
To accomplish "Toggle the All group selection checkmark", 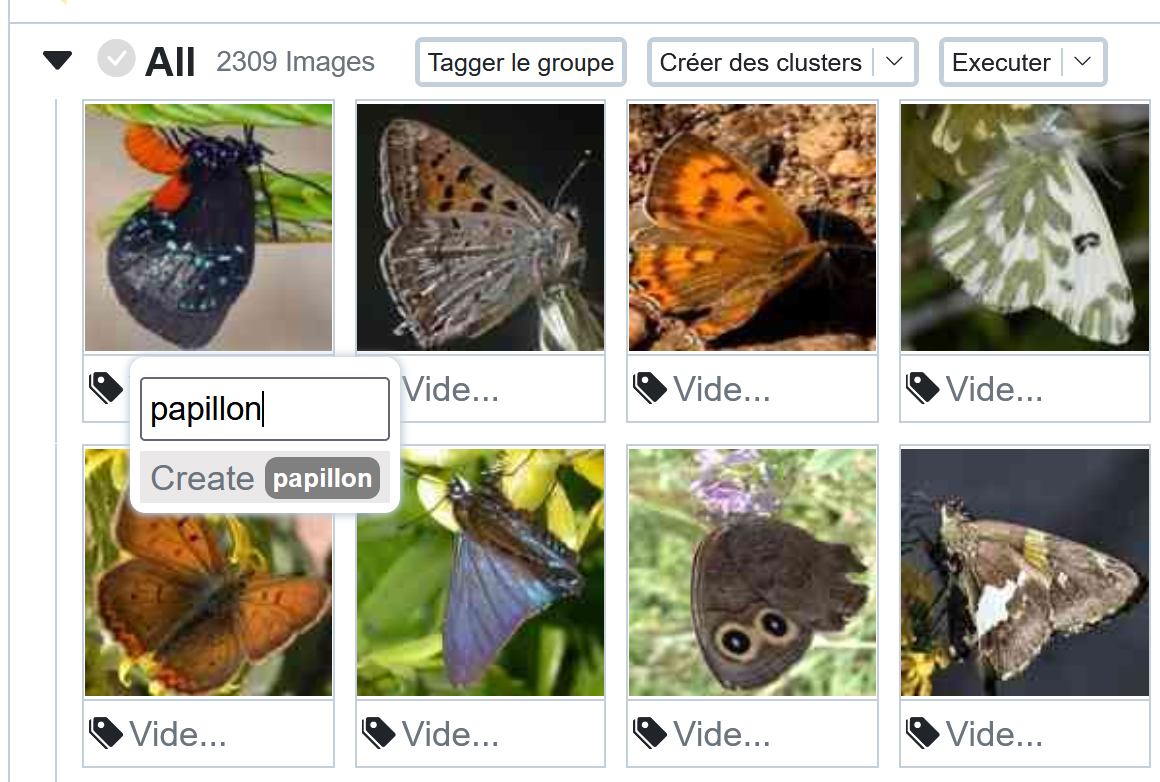I will click(116, 58).
